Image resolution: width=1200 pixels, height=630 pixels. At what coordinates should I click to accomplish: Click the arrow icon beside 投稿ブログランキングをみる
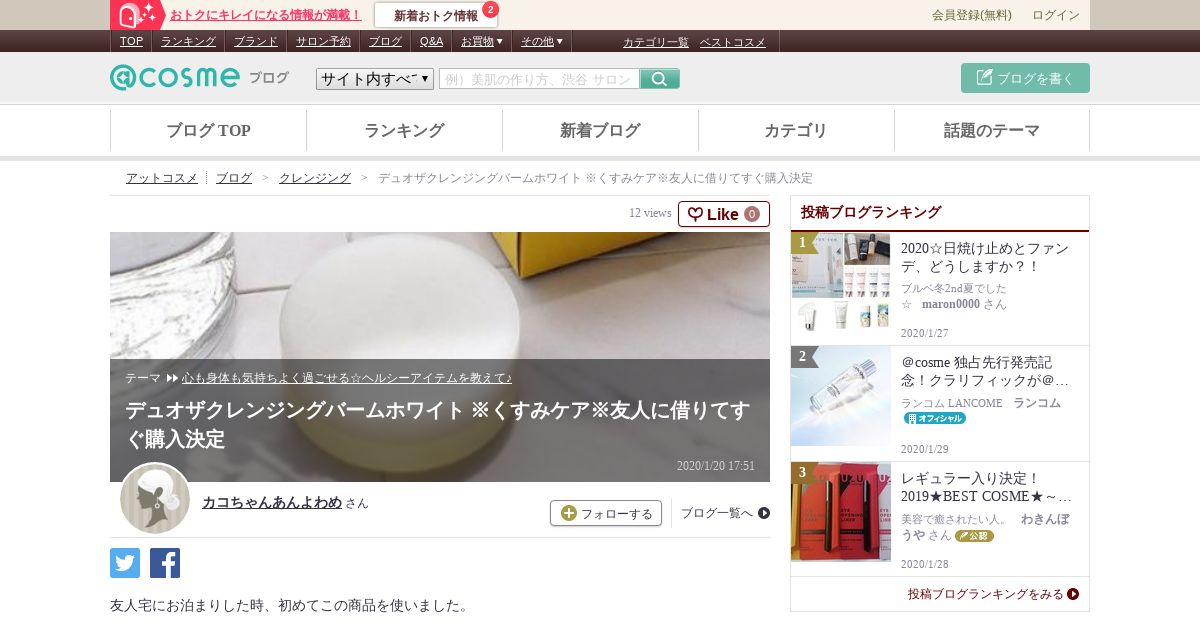click(x=1073, y=594)
